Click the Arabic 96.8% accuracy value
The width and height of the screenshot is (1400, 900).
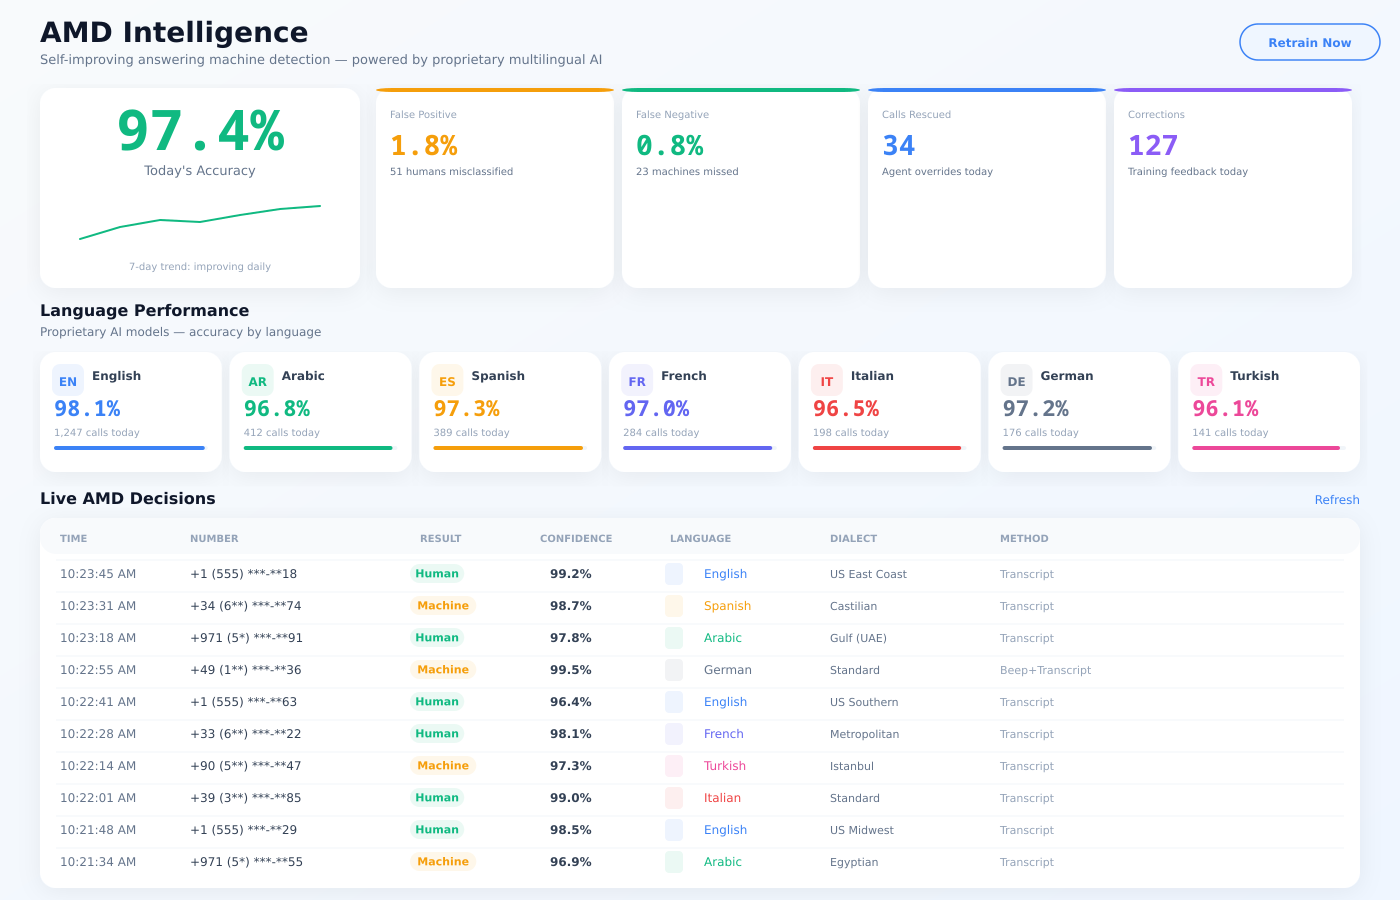pos(277,409)
